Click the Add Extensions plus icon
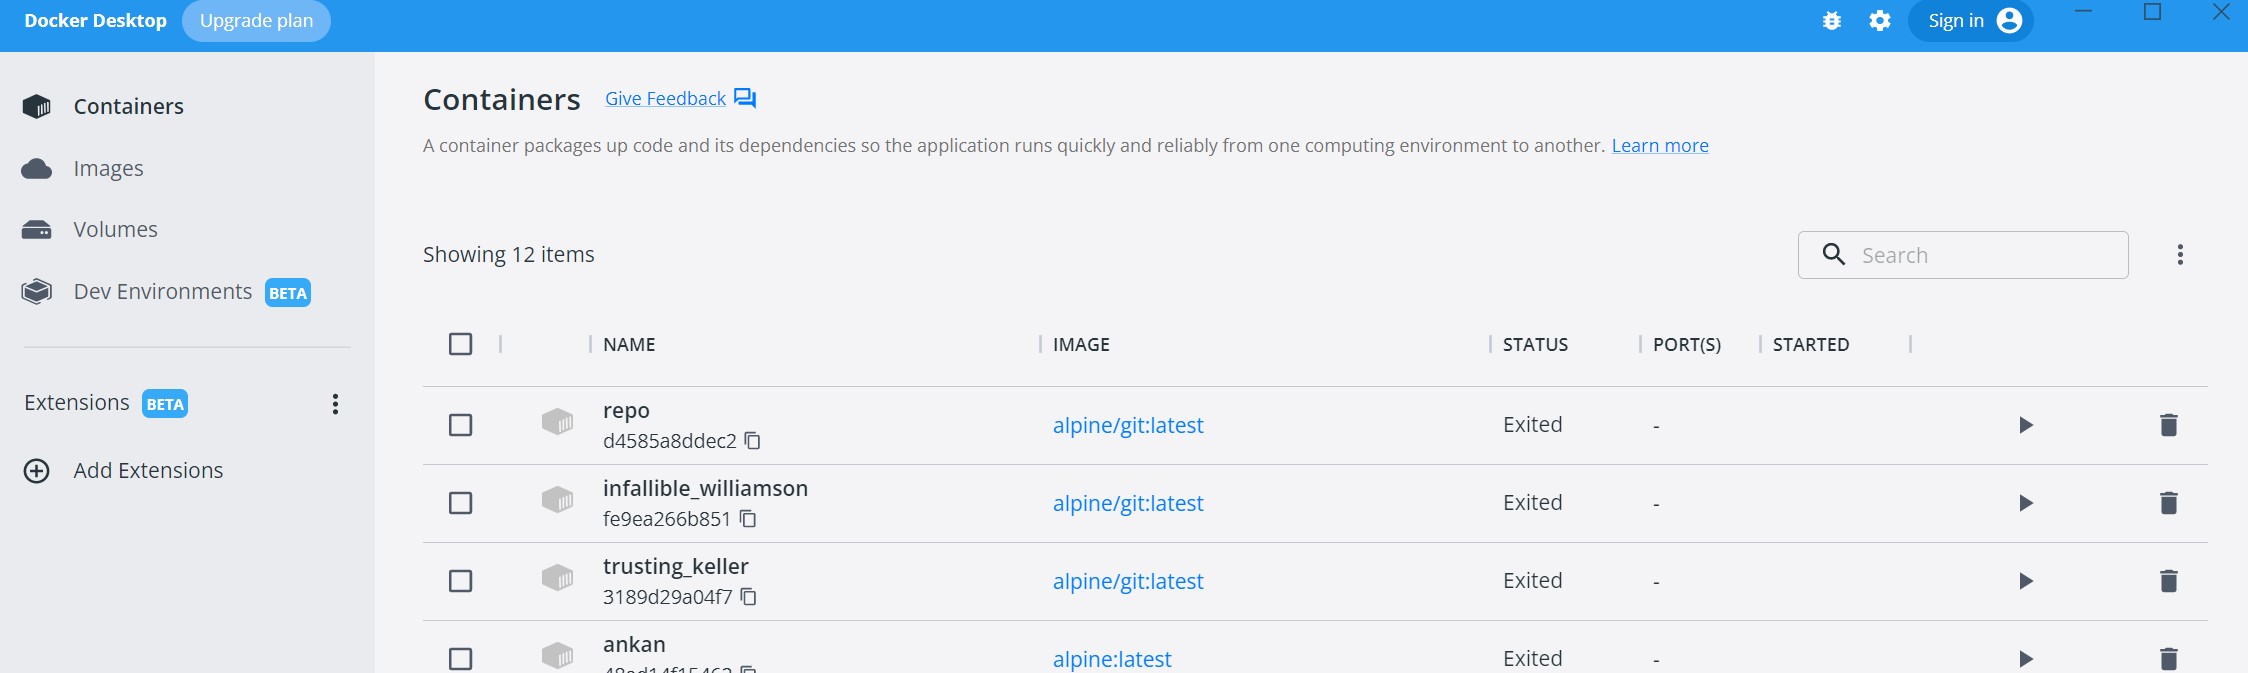The height and width of the screenshot is (673, 2248). pyautogui.click(x=37, y=471)
